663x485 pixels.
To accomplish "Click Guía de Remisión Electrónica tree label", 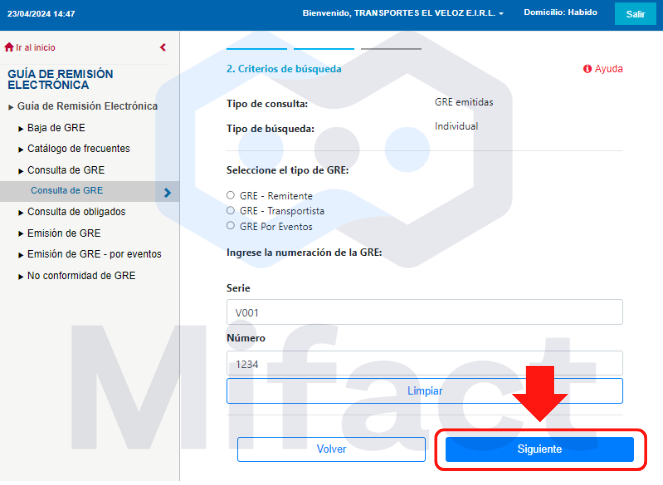I will [x=87, y=106].
